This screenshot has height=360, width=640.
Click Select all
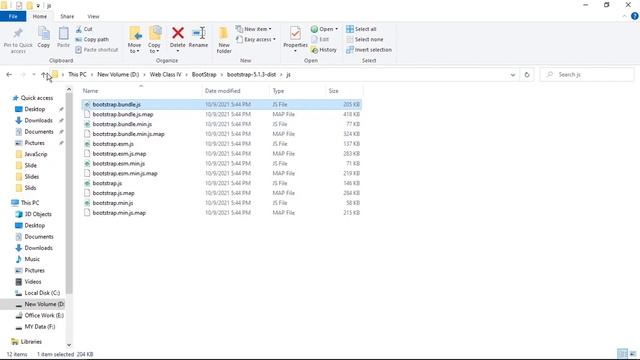[x=361, y=29]
